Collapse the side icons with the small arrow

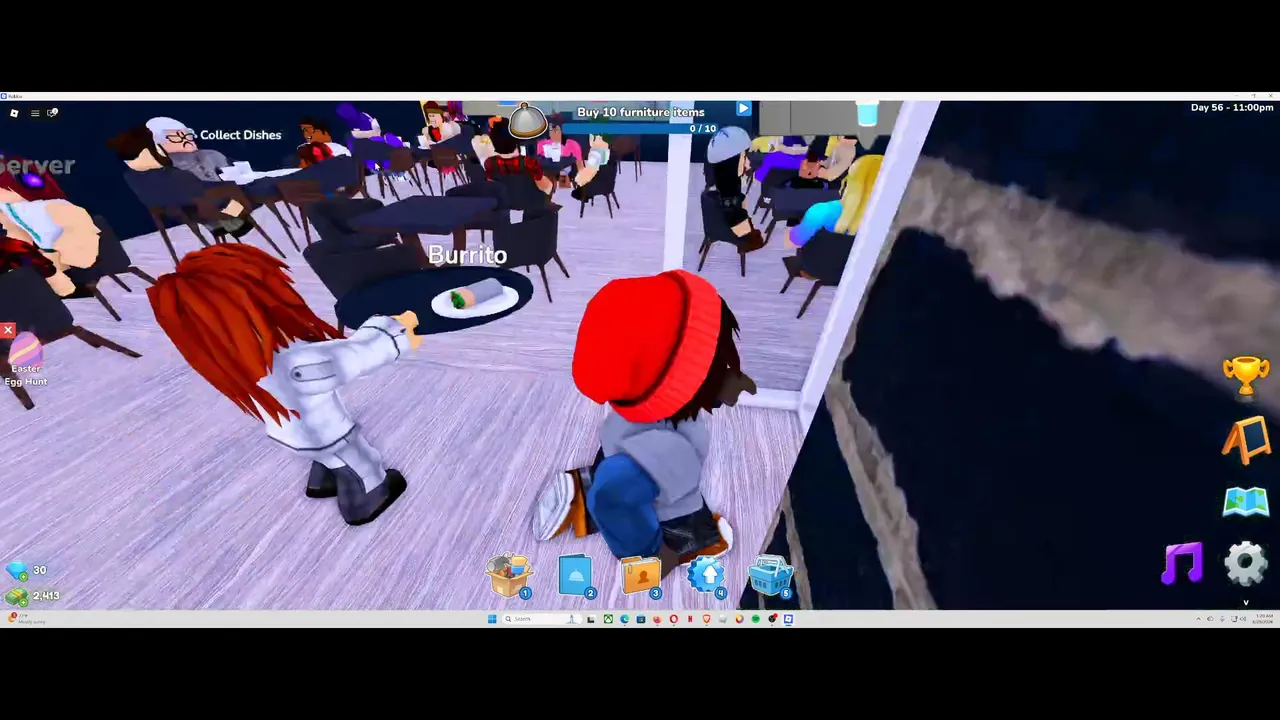1246,603
